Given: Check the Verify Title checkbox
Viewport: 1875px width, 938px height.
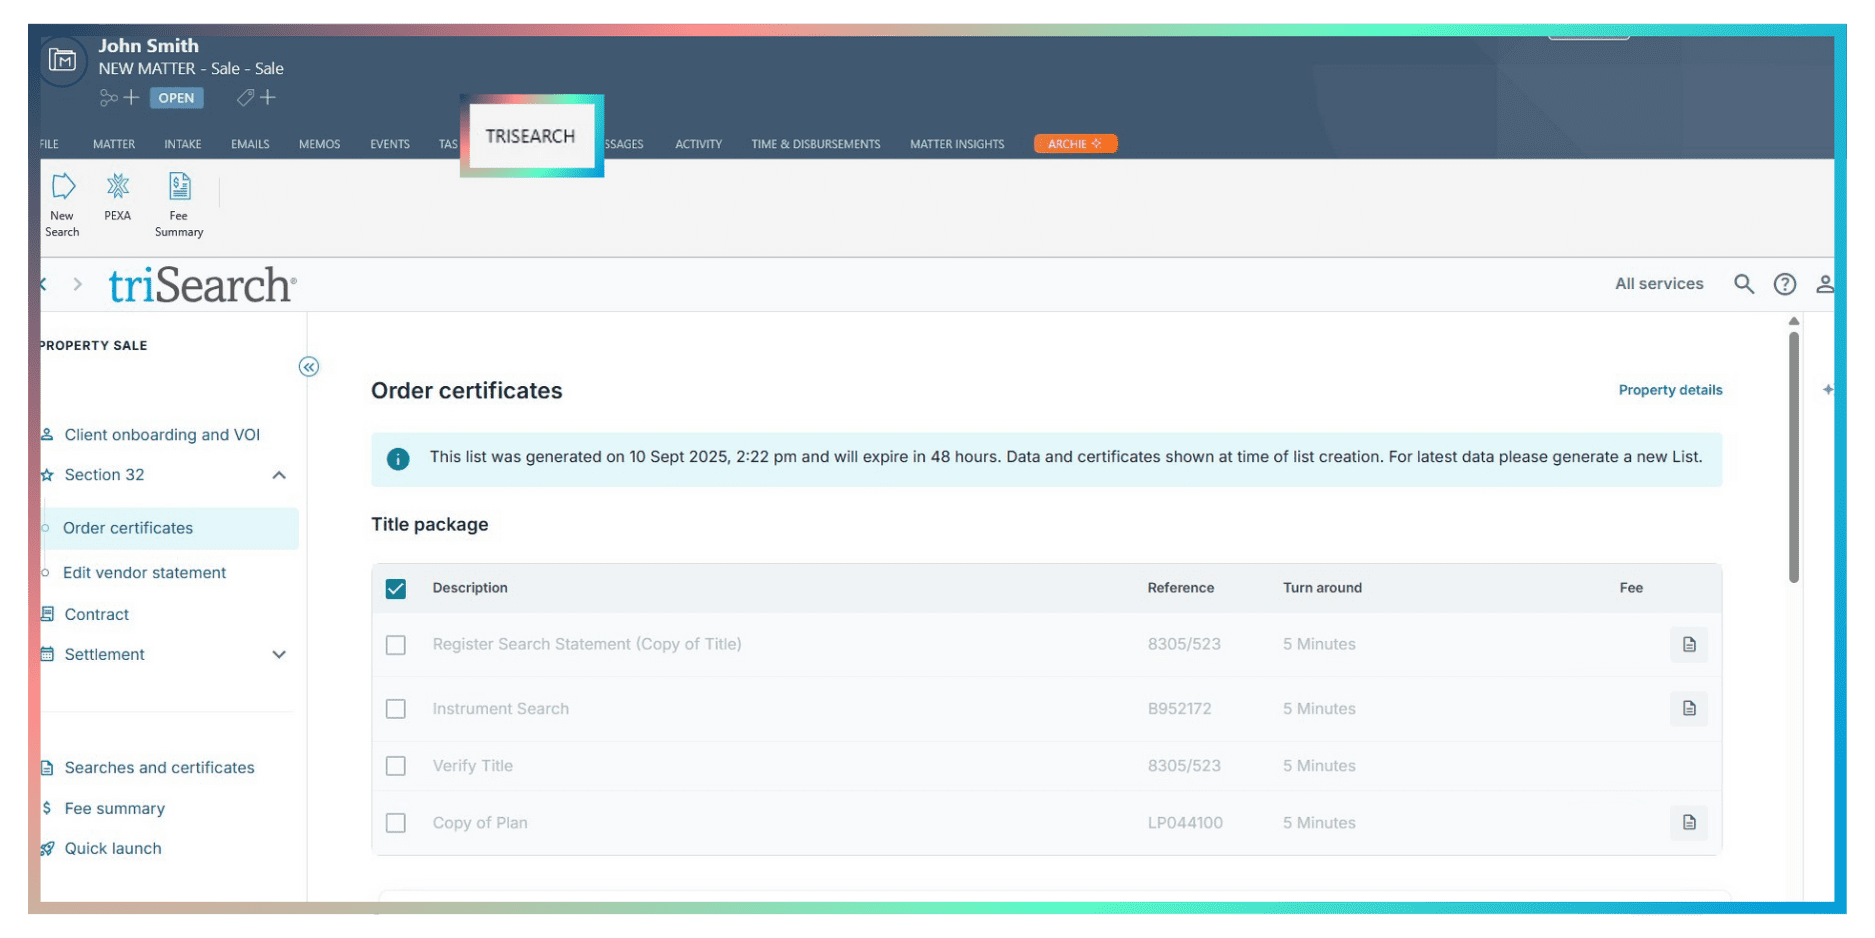Looking at the screenshot, I should tap(396, 766).
